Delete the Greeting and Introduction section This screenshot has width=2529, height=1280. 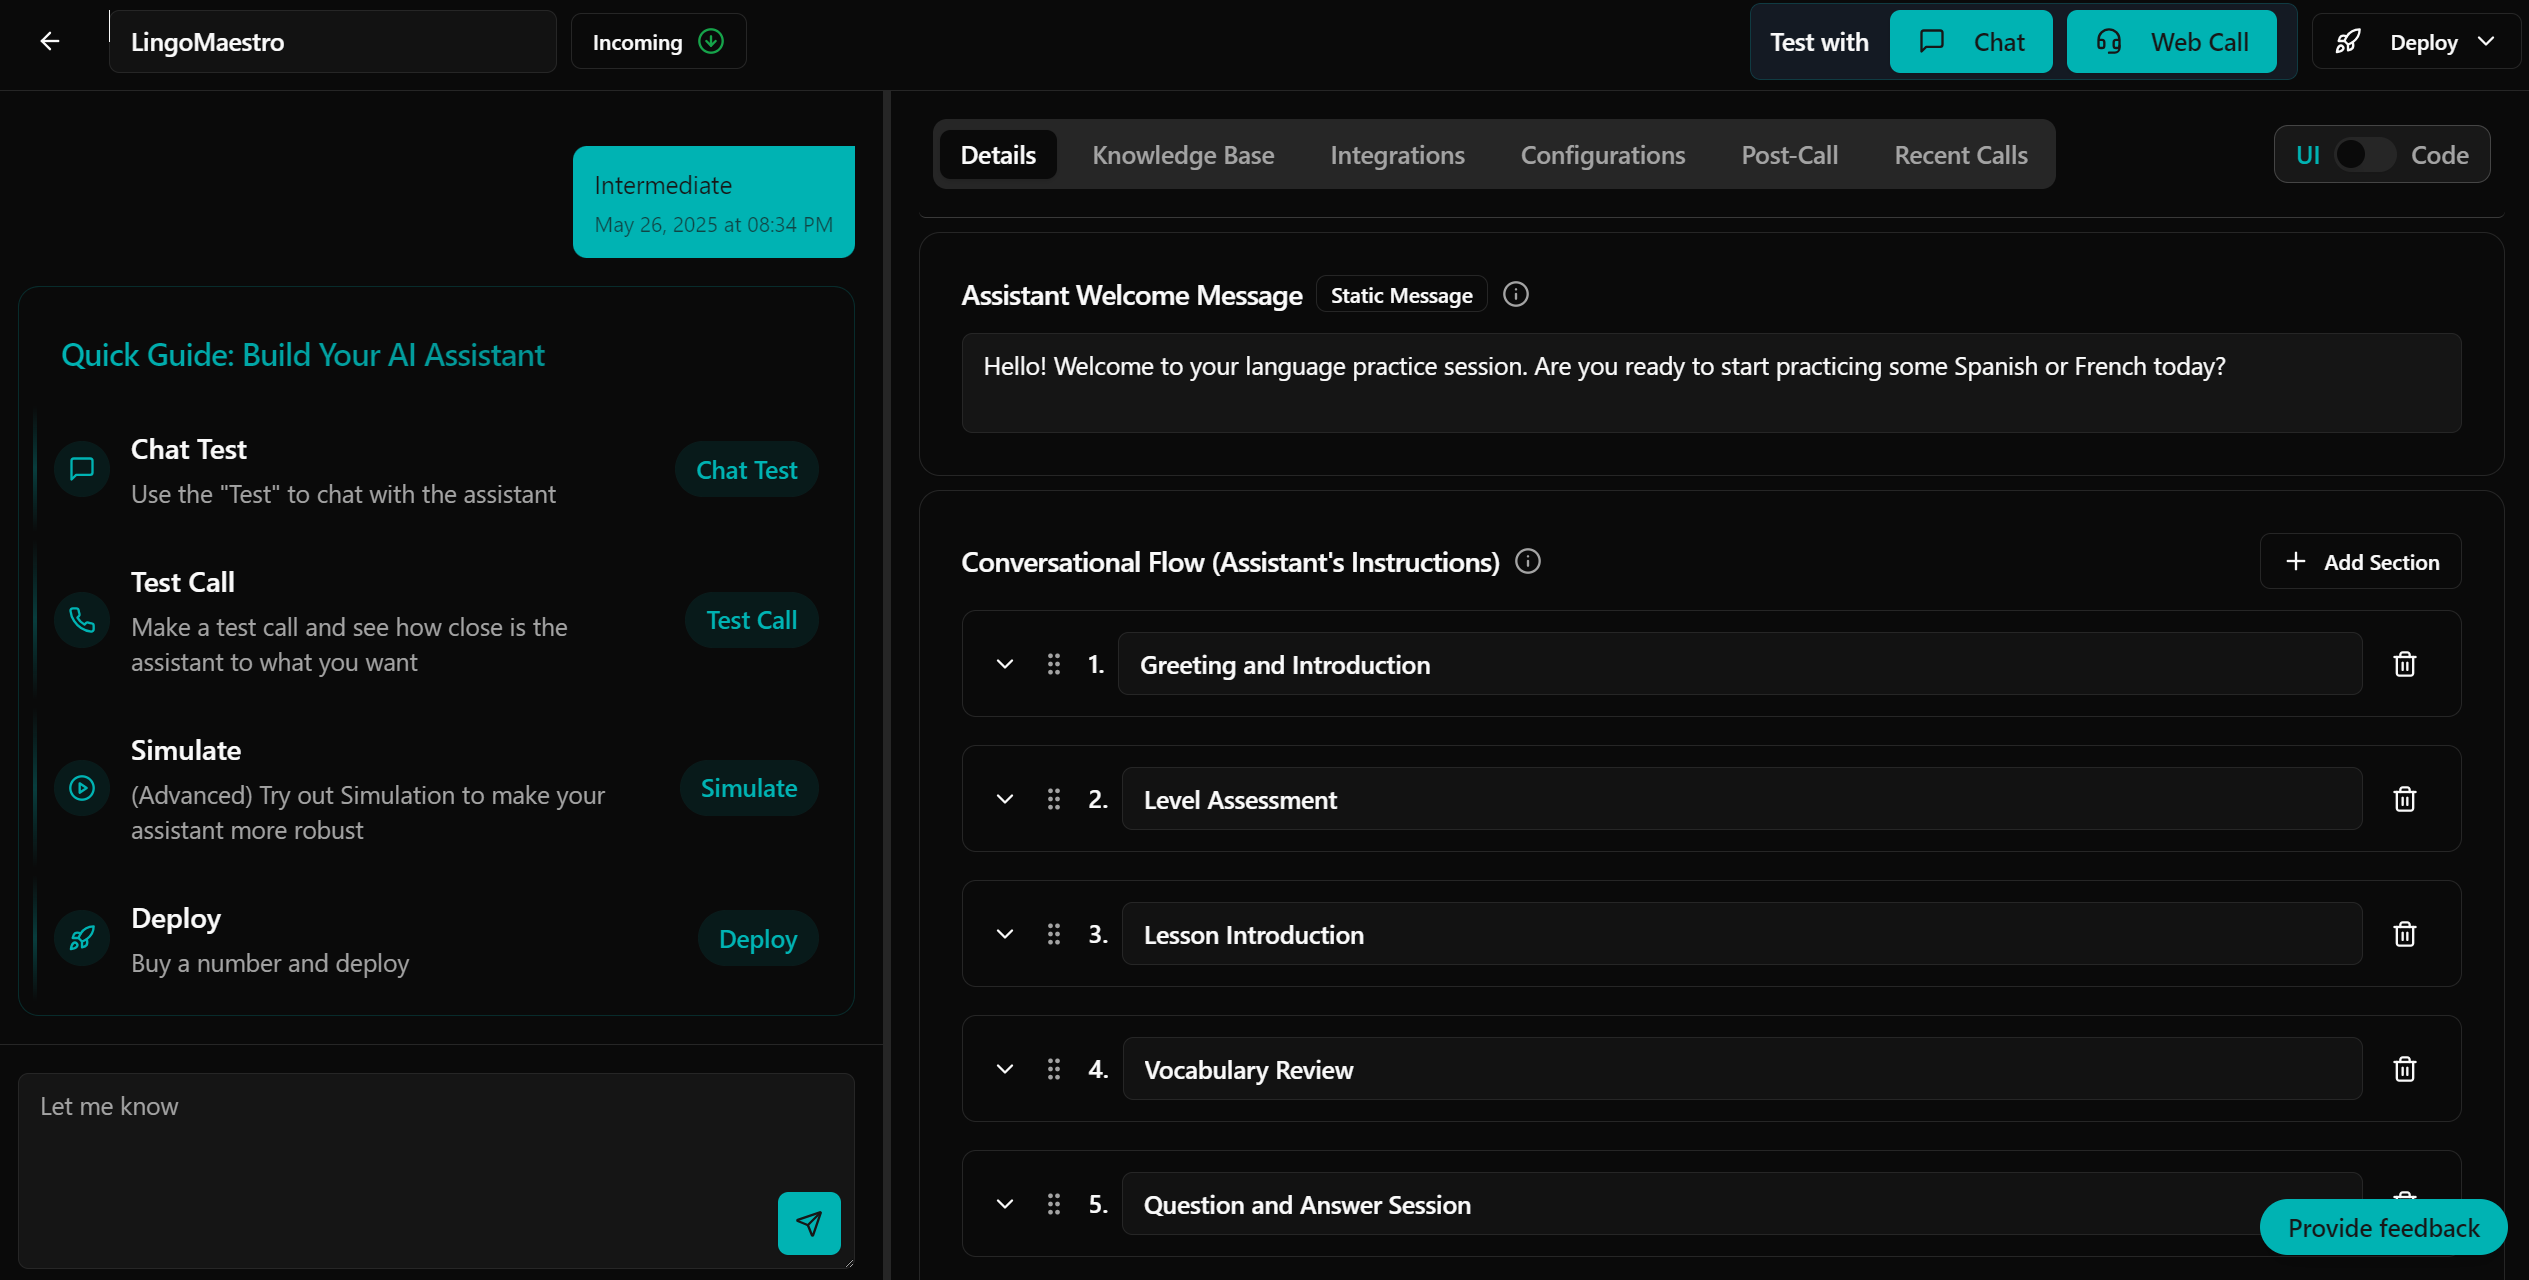tap(2404, 664)
